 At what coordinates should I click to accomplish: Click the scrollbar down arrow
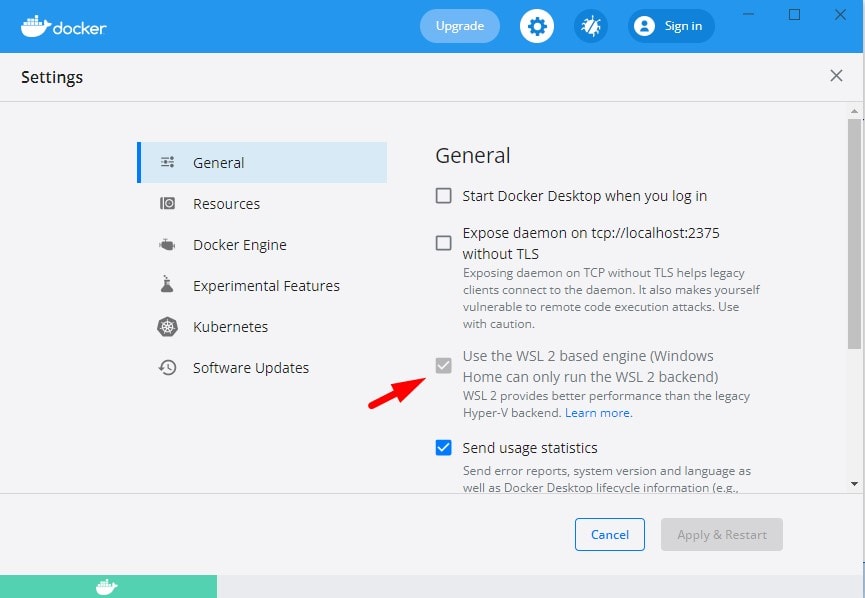(x=855, y=484)
